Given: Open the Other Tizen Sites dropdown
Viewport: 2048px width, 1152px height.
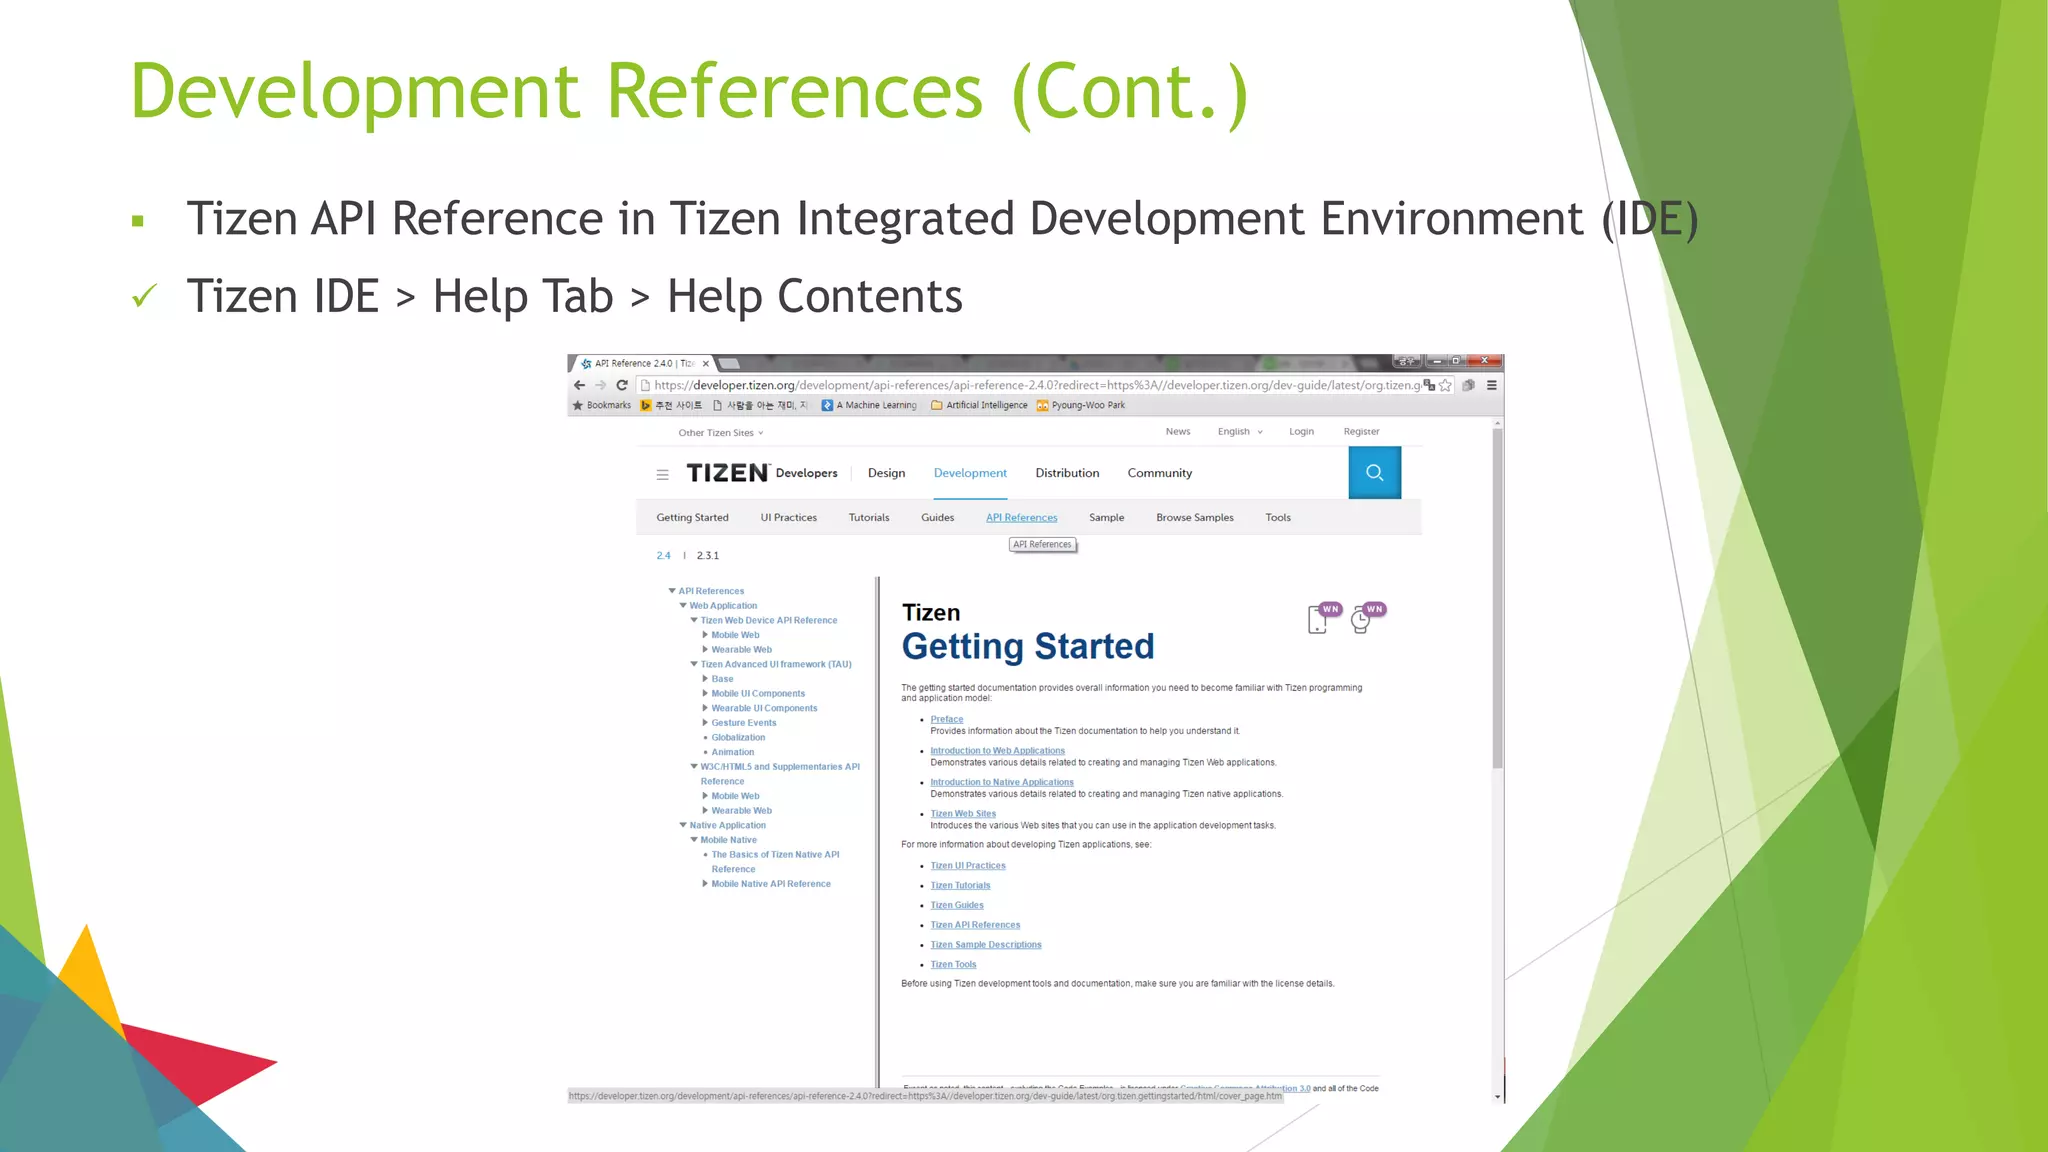Looking at the screenshot, I should click(x=721, y=433).
